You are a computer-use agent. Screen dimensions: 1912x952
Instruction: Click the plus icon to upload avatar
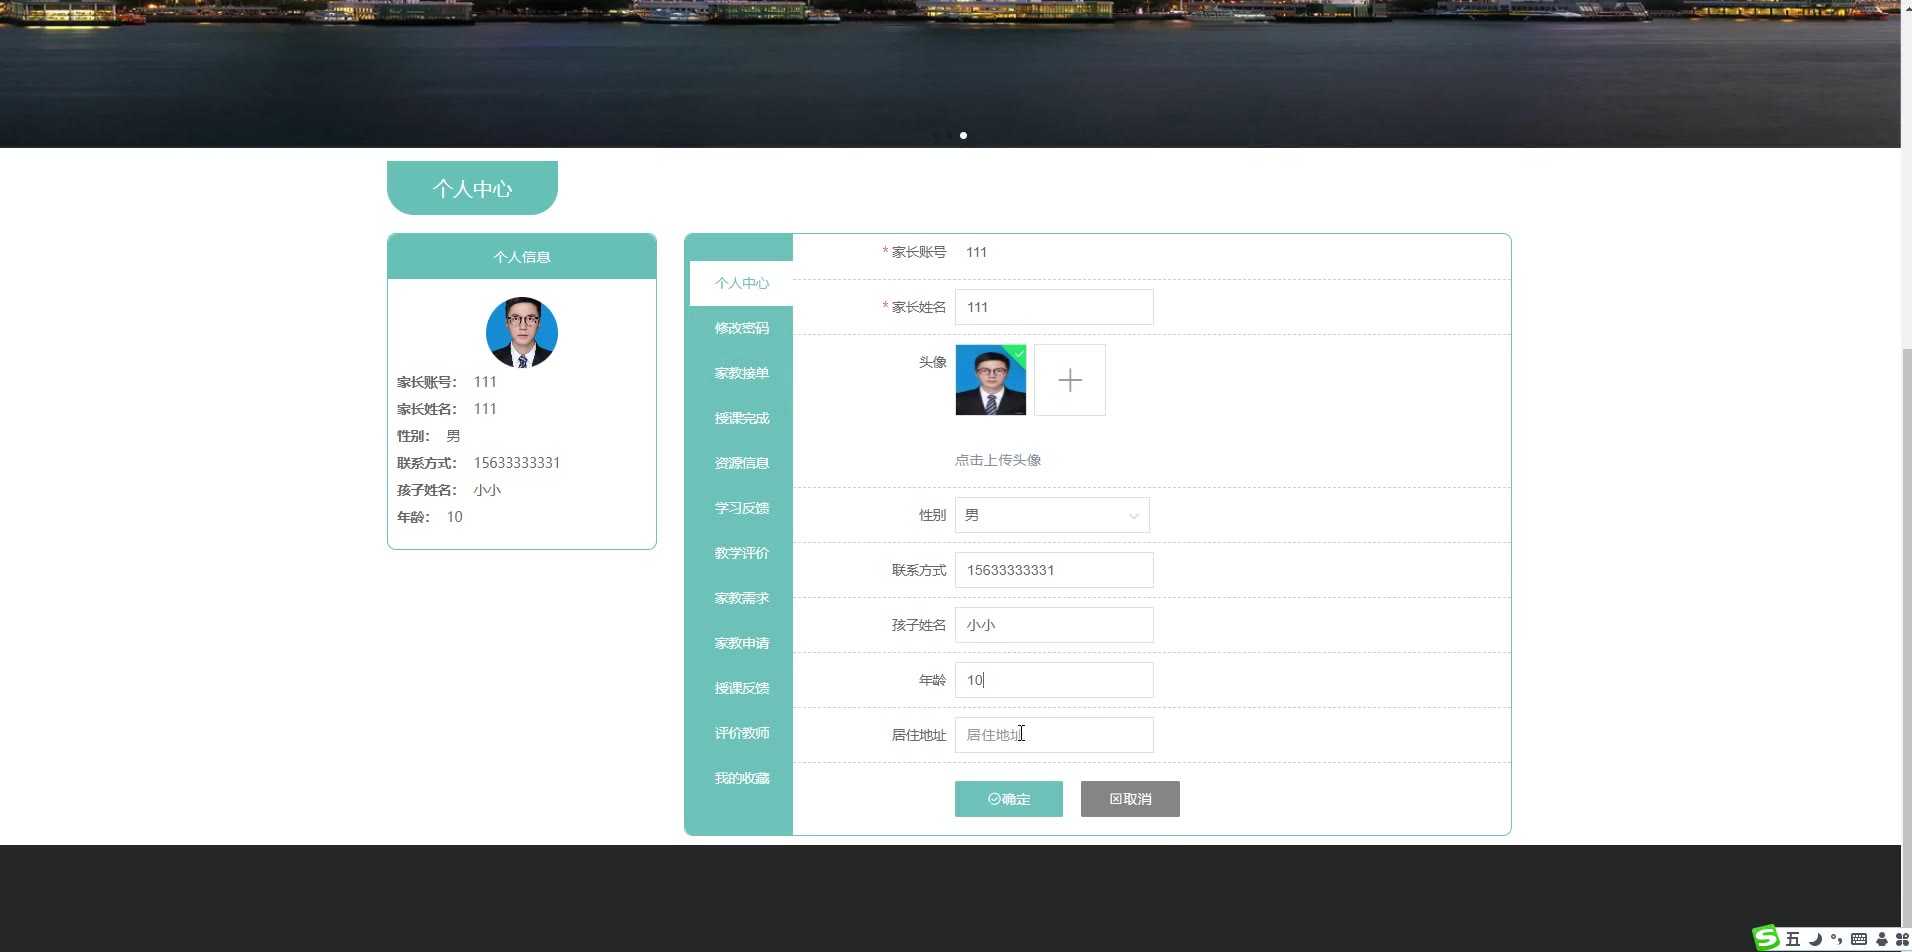[x=1069, y=380]
